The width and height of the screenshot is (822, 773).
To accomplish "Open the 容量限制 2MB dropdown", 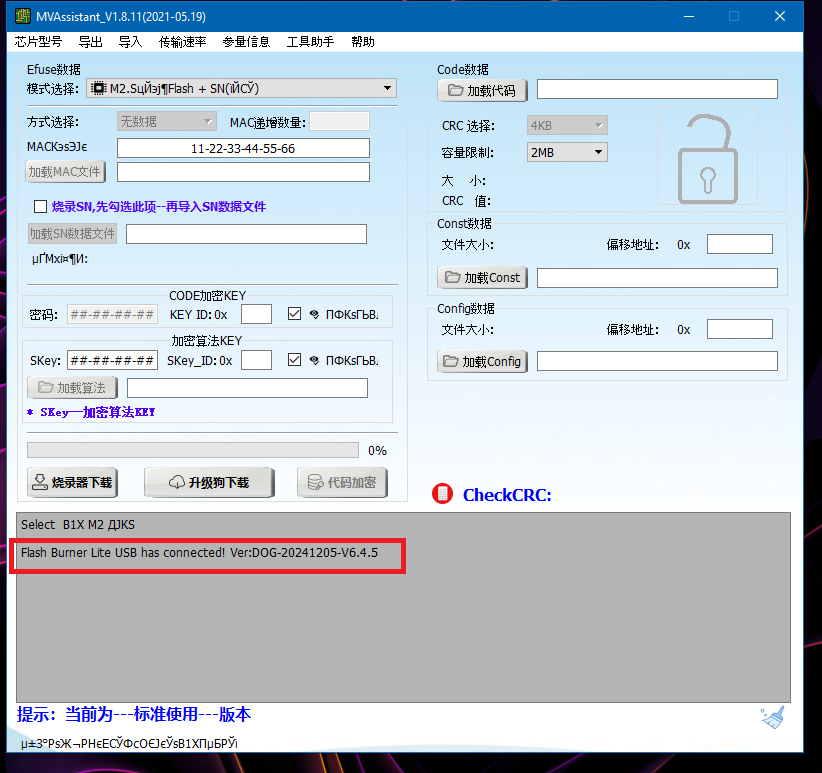I will click(598, 152).
